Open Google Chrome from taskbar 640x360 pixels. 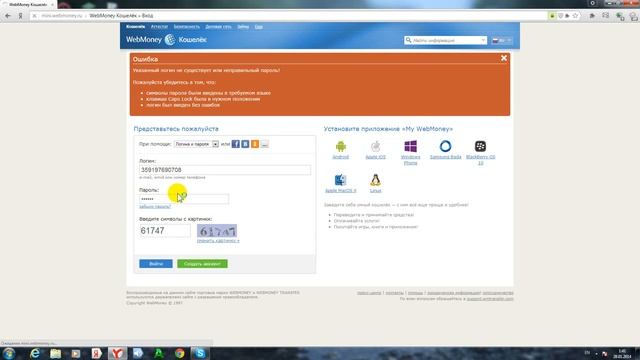click(x=180, y=353)
